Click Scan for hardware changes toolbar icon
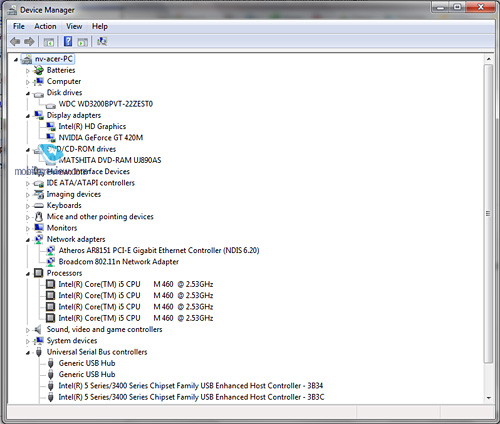500x424 pixels. coord(102,41)
